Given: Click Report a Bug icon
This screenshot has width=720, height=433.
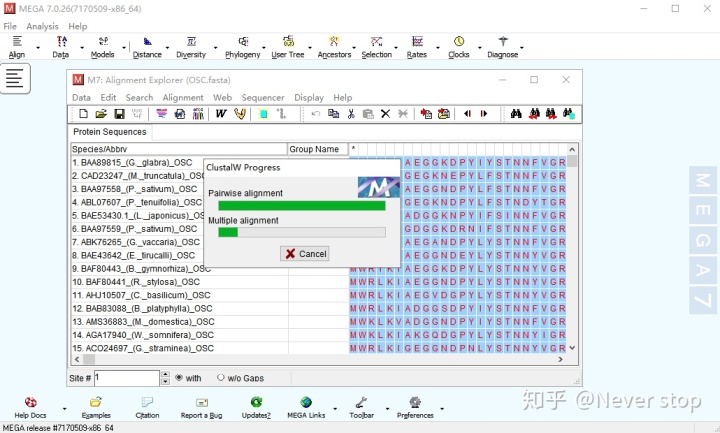Looking at the screenshot, I should [202, 407].
